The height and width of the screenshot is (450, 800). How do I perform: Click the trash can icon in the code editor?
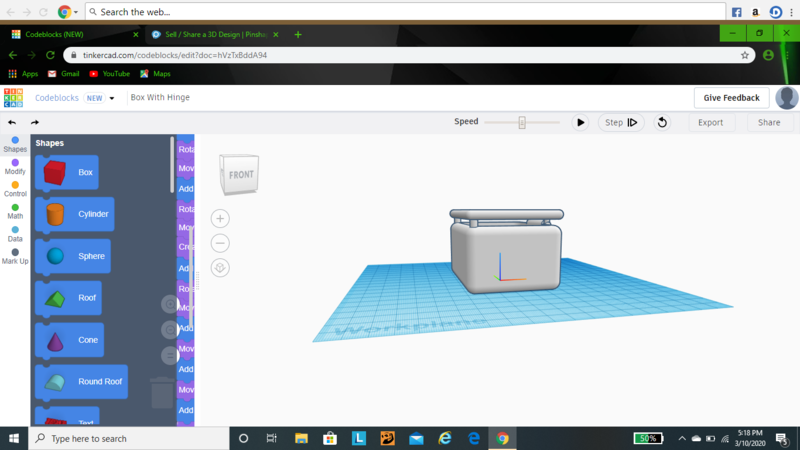(162, 392)
